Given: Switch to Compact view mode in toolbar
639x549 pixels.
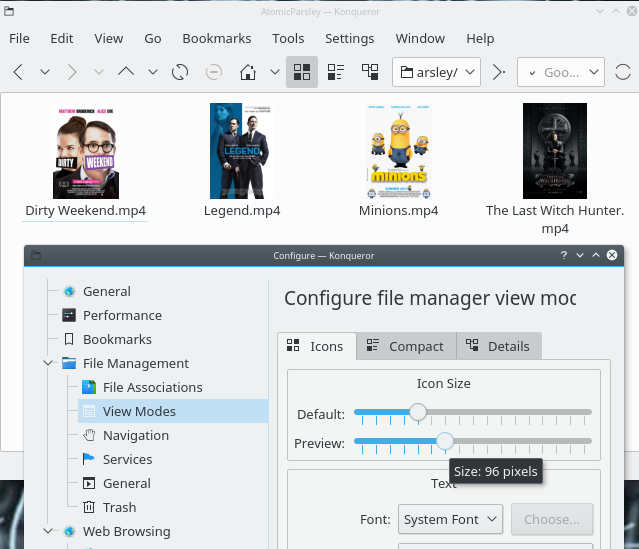Looking at the screenshot, I should click(x=336, y=72).
